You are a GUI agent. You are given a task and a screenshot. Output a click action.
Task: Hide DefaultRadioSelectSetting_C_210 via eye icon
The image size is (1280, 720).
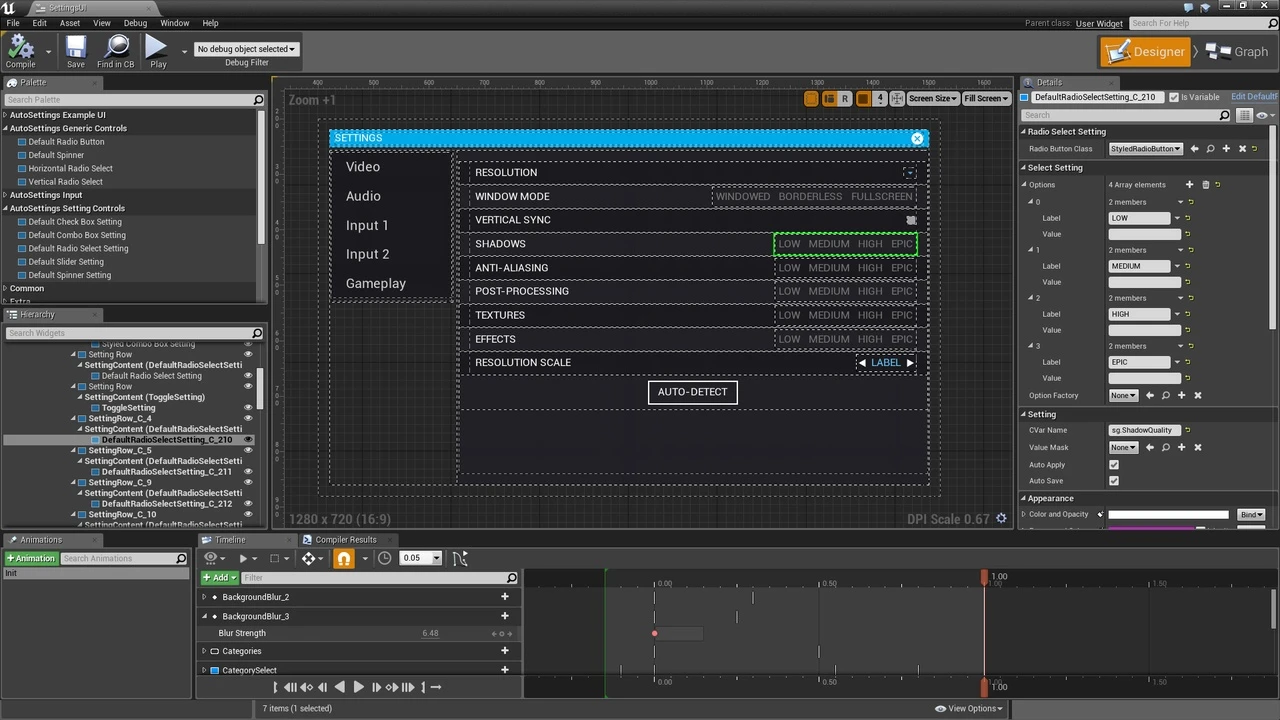coord(248,440)
